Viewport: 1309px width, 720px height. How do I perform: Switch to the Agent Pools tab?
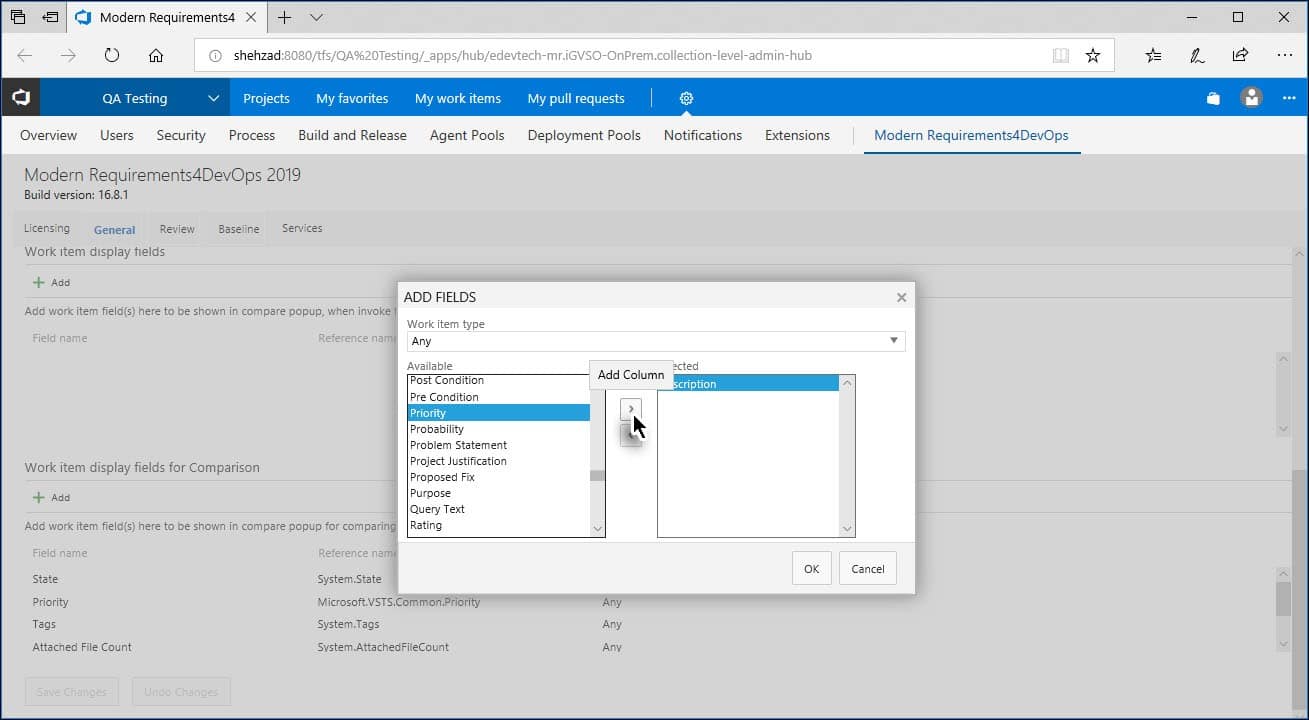point(467,135)
